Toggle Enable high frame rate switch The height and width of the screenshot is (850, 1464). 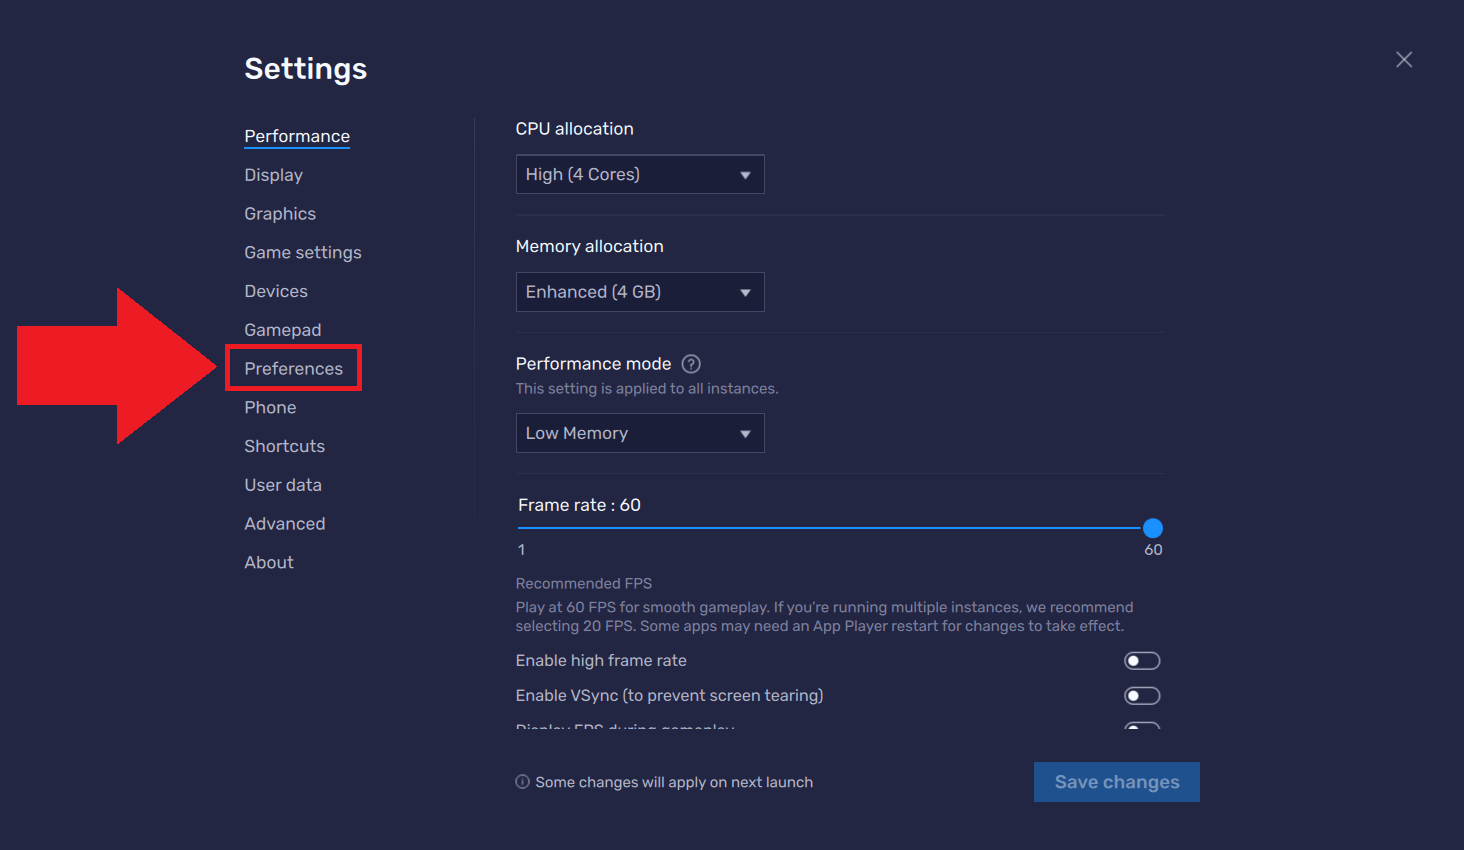pyautogui.click(x=1142, y=661)
